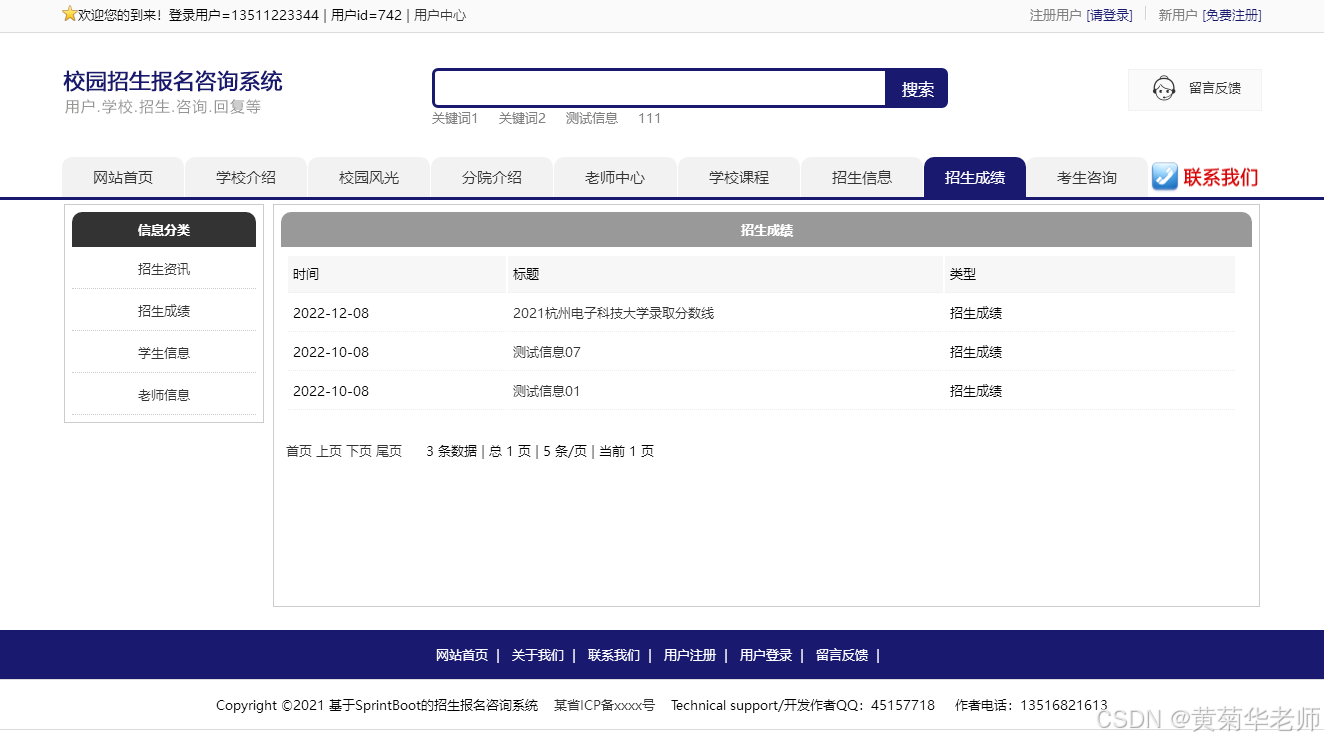Click inside the search input box
The height and width of the screenshot is (741, 1324).
658,88
